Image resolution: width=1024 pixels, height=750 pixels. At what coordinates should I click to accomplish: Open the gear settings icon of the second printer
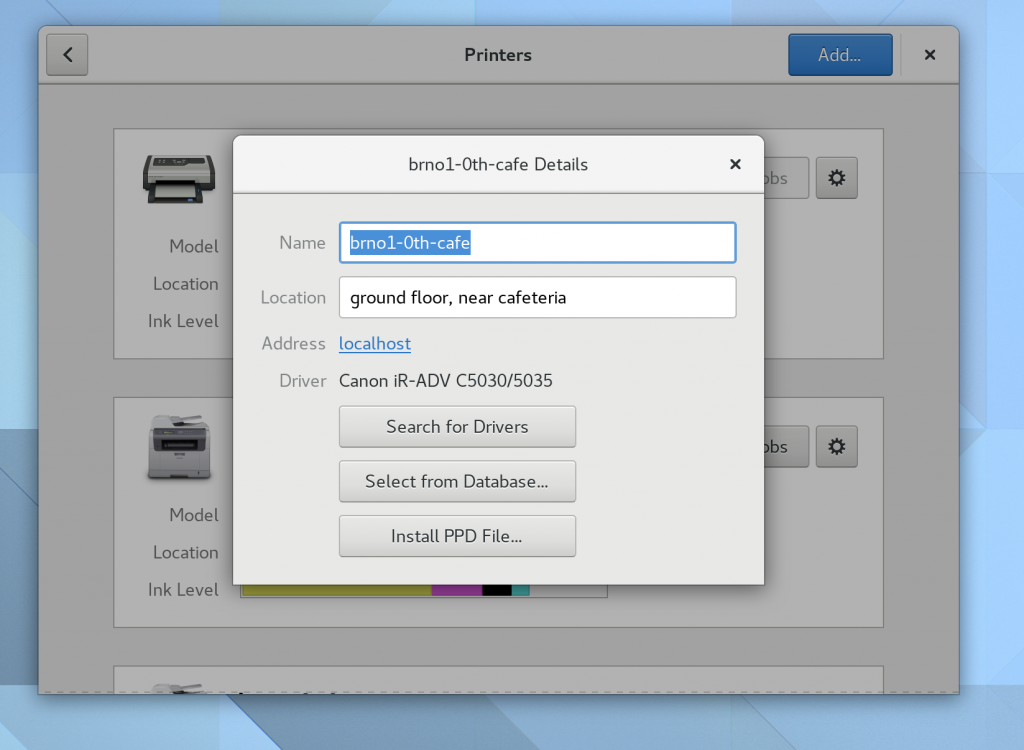(x=836, y=446)
